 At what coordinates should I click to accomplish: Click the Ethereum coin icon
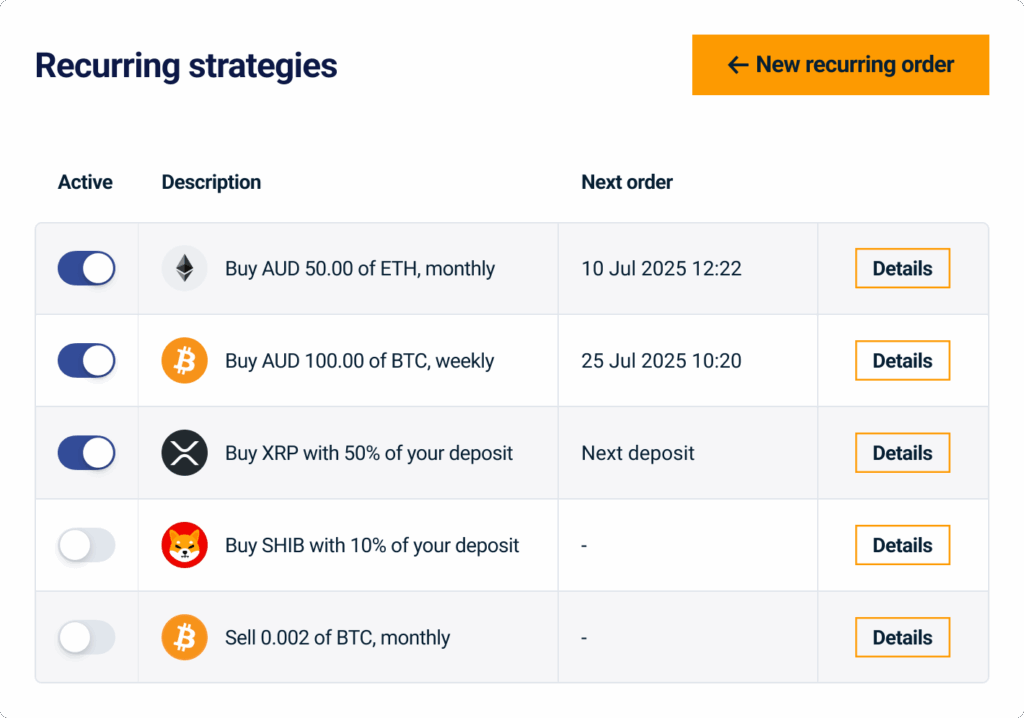point(184,268)
